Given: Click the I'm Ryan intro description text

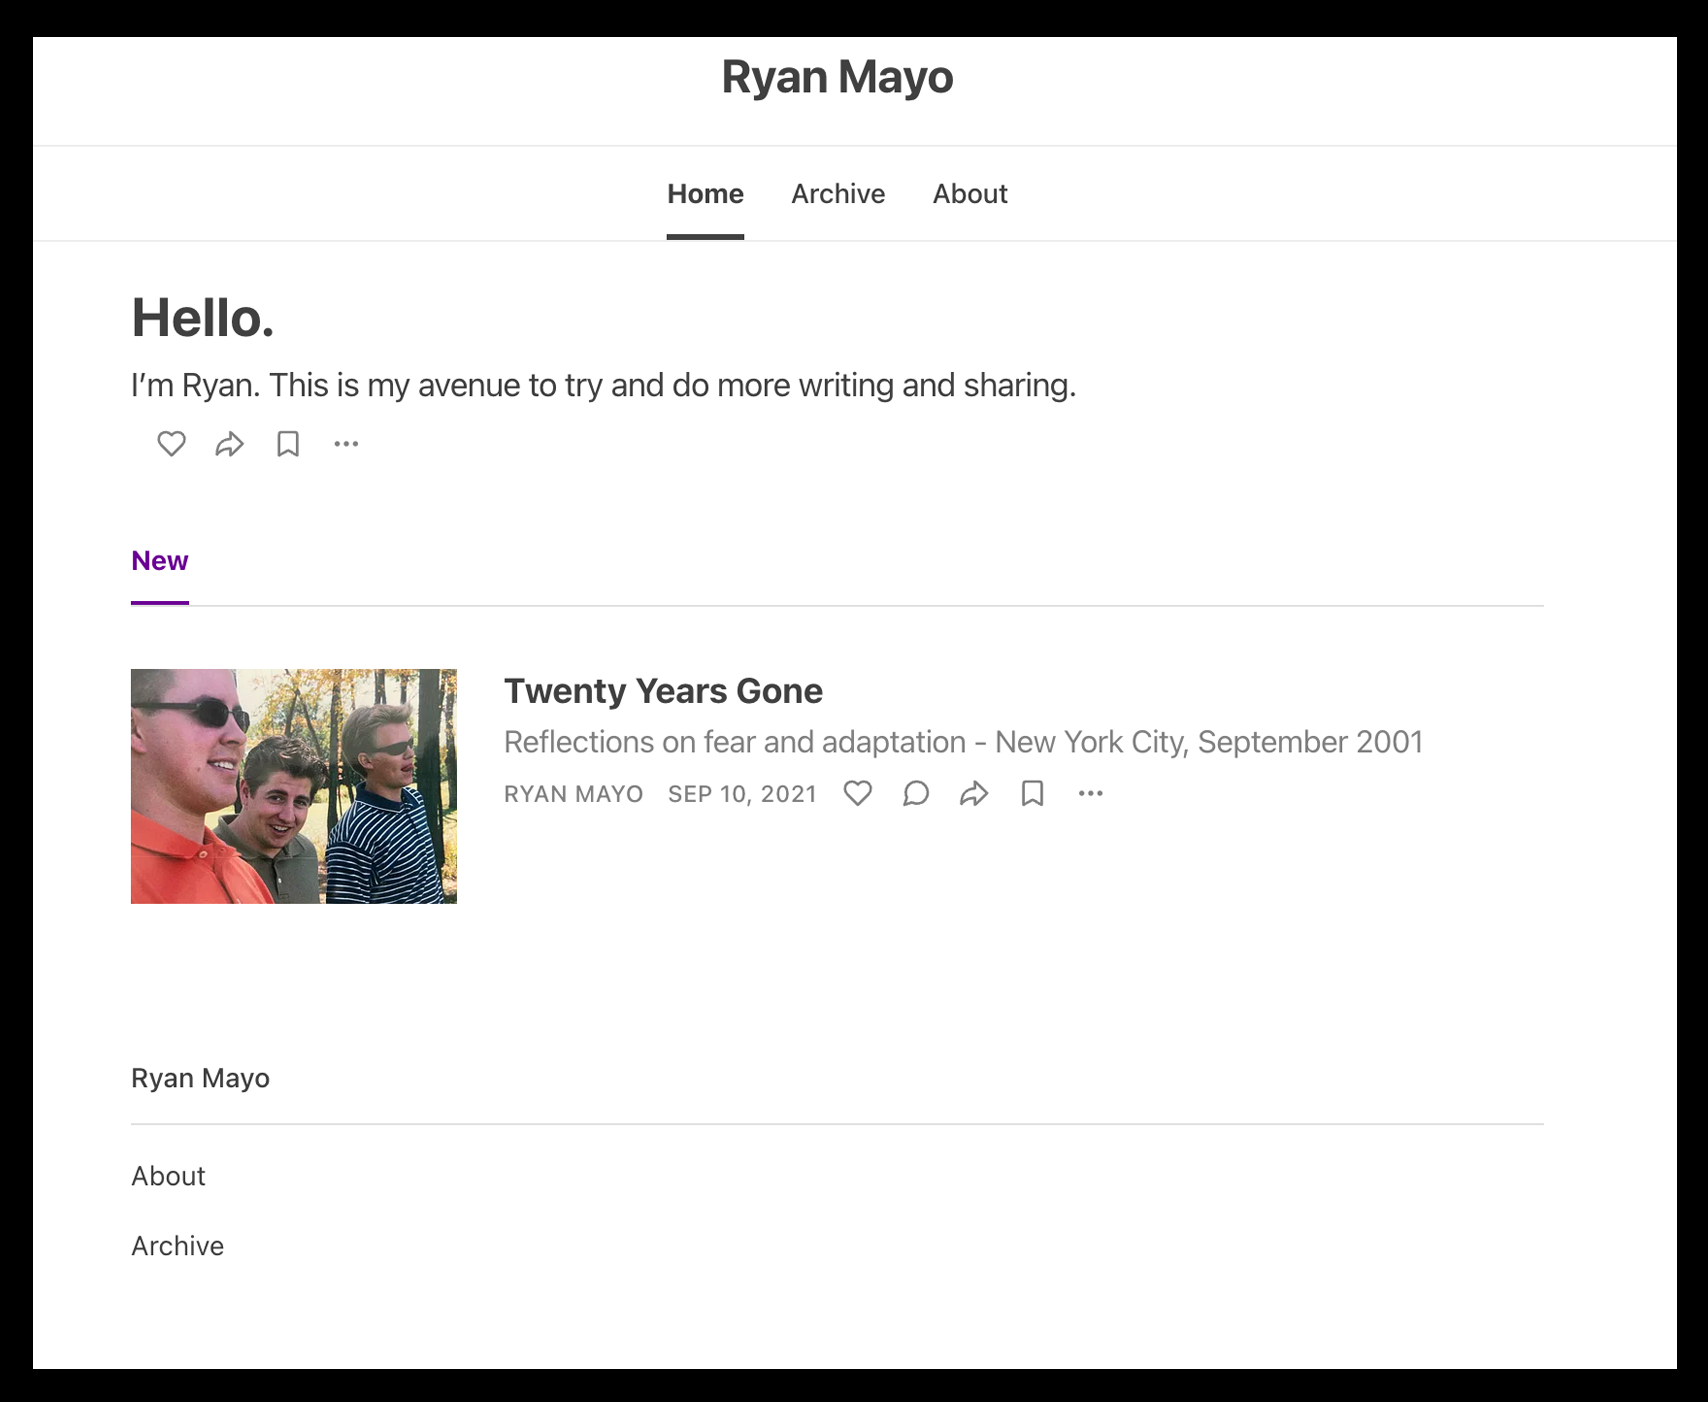Looking at the screenshot, I should [x=604, y=385].
